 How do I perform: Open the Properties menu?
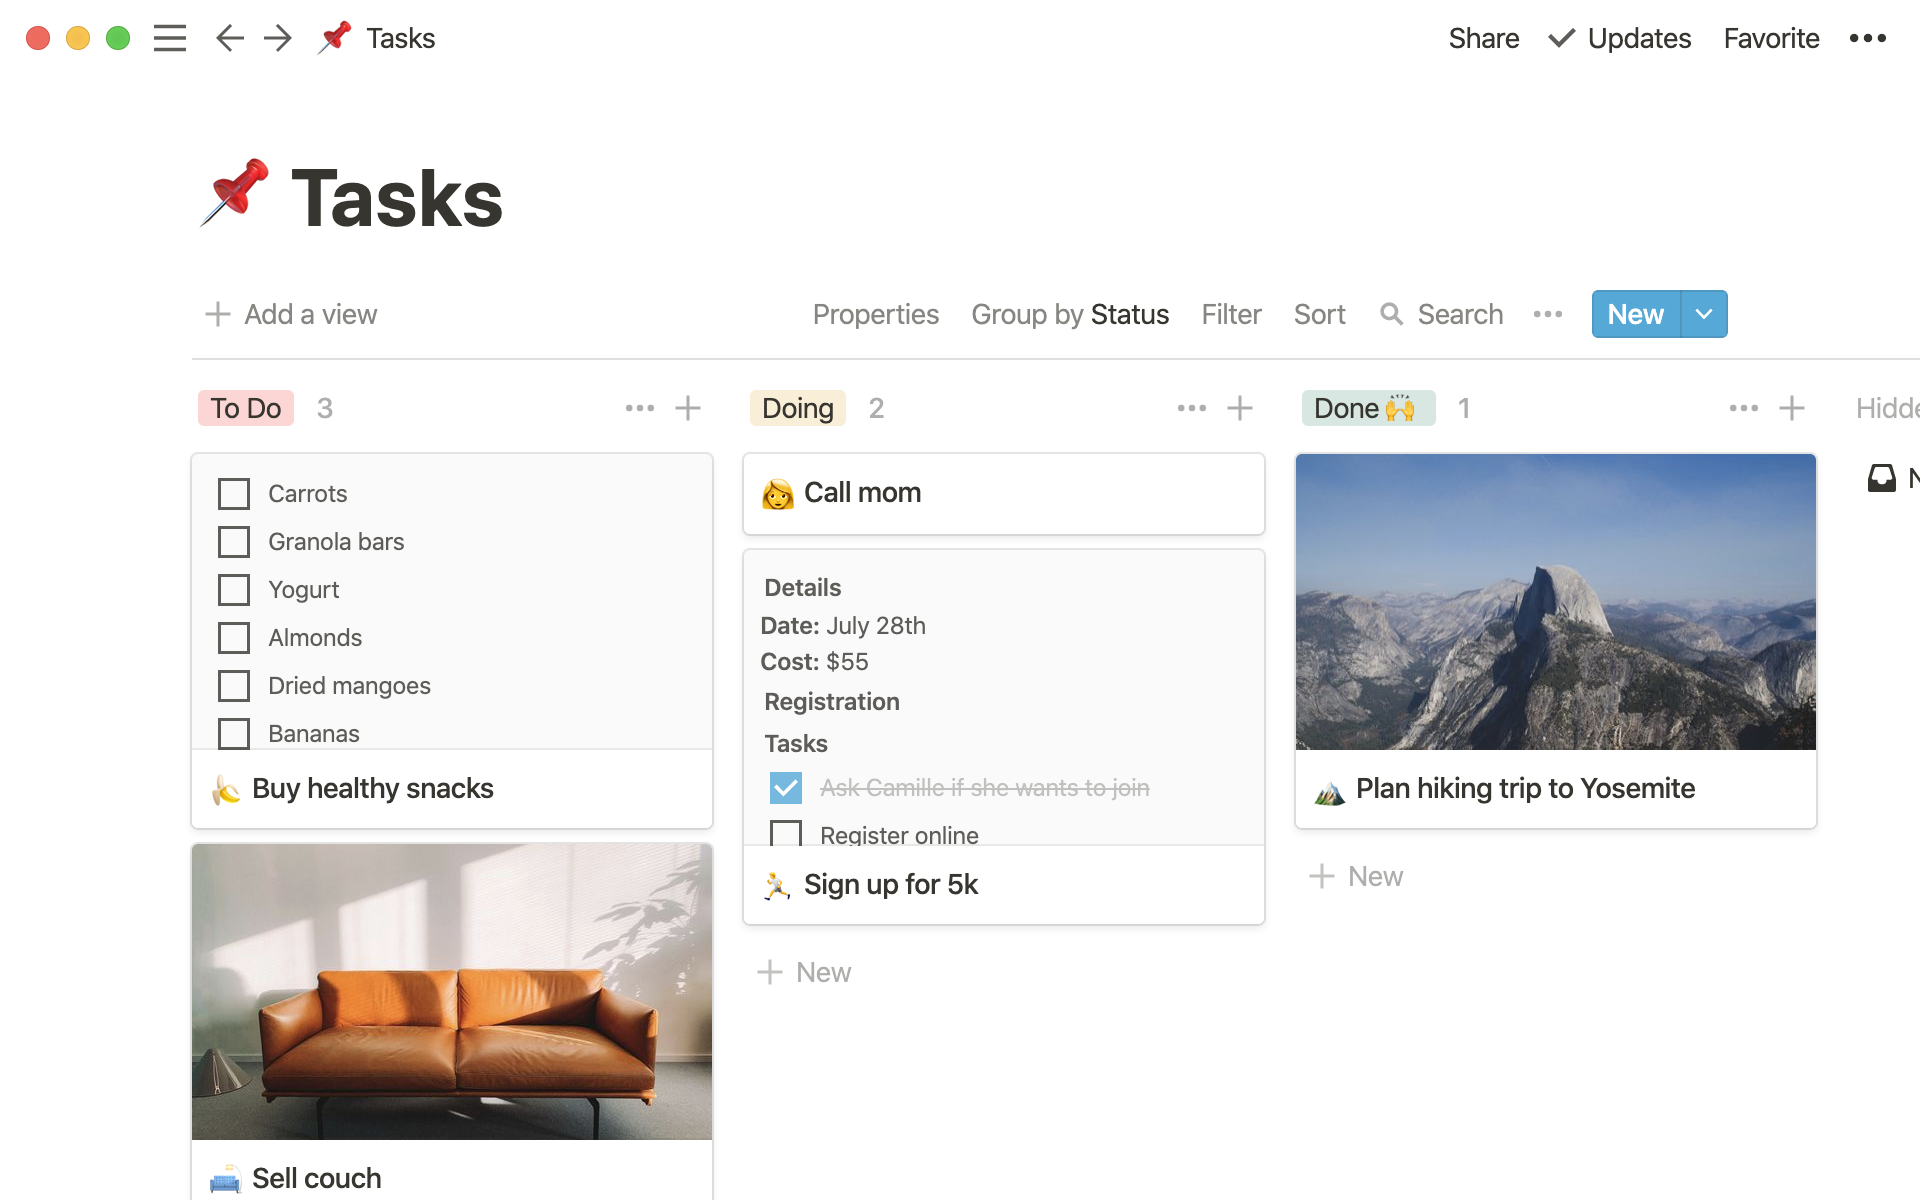click(875, 314)
